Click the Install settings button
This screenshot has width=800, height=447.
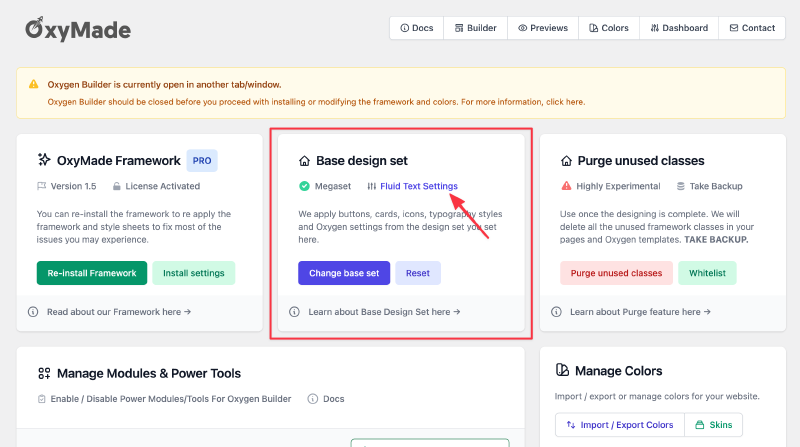tap(194, 273)
